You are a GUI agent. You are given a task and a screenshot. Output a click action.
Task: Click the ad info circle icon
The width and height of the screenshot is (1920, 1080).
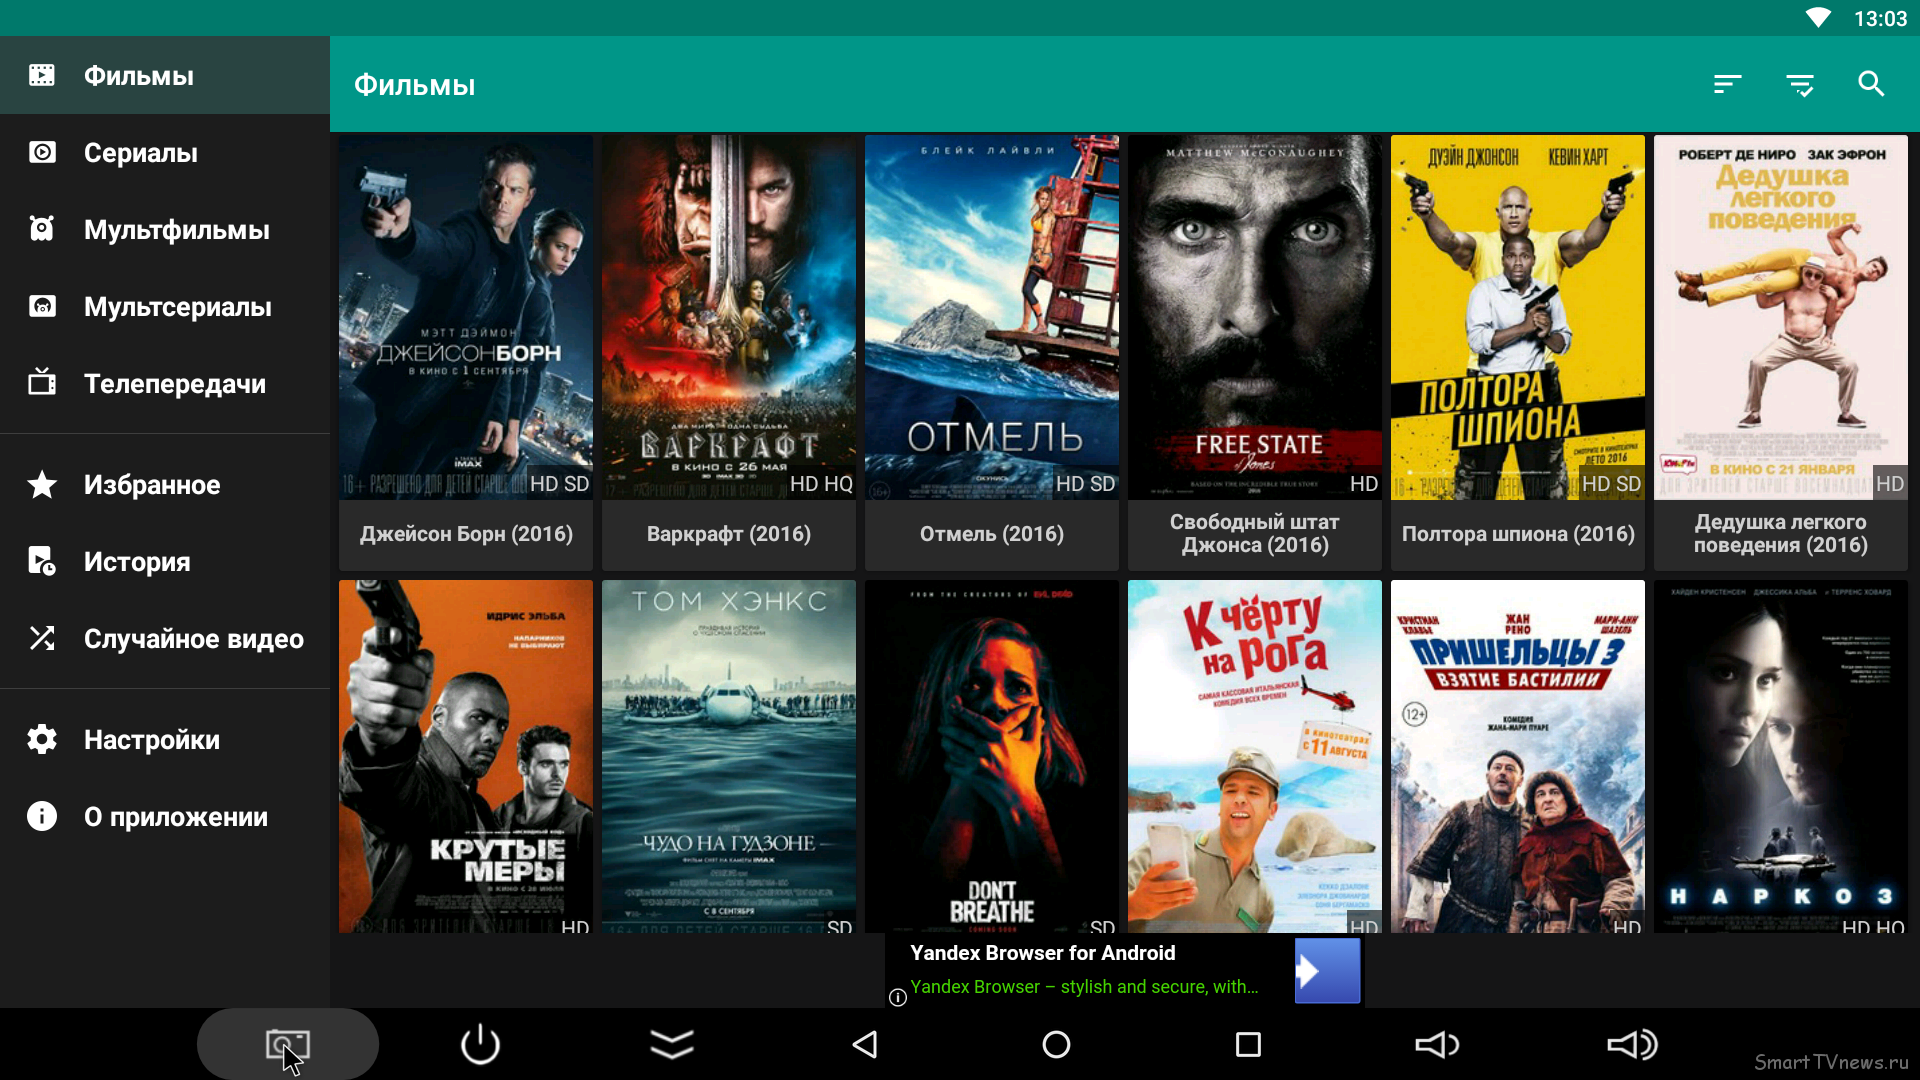coord(898,997)
